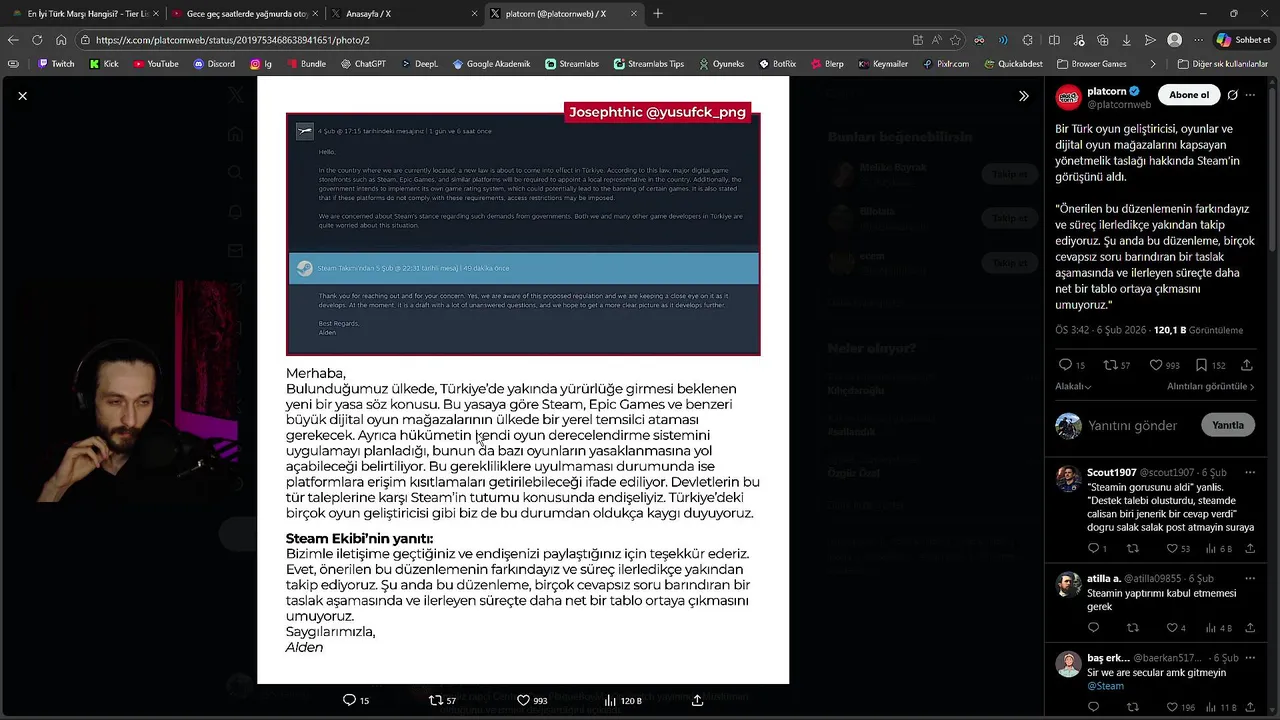Open Streamlabs Tips bookmark

point(648,64)
